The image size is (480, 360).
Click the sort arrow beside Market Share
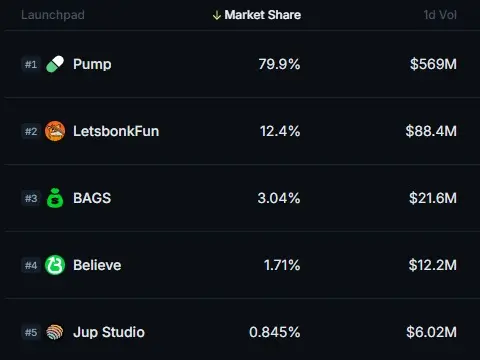(217, 15)
